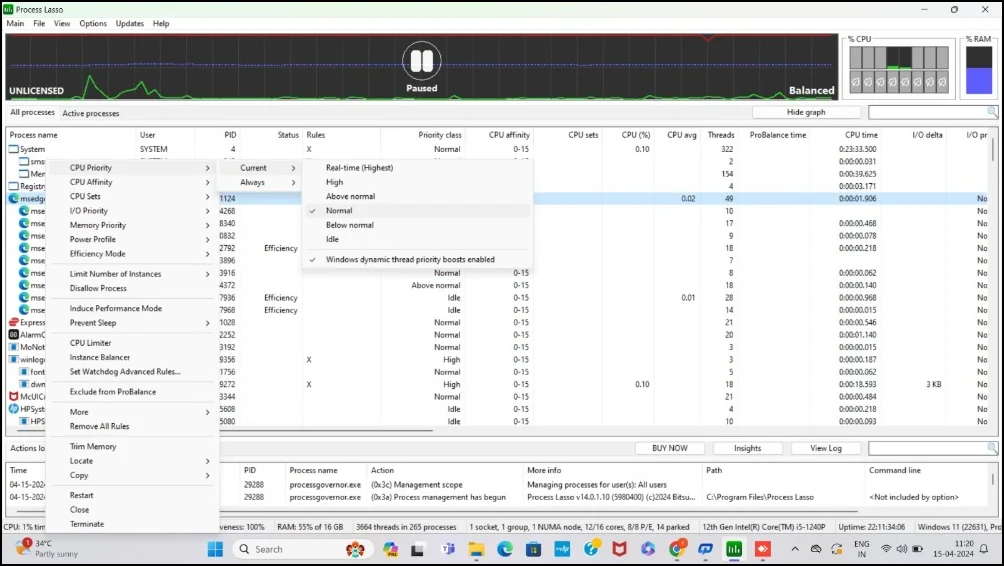Screen dimensions: 1004x566
Task: Expand the I/O Priority submenu
Action: [133, 211]
